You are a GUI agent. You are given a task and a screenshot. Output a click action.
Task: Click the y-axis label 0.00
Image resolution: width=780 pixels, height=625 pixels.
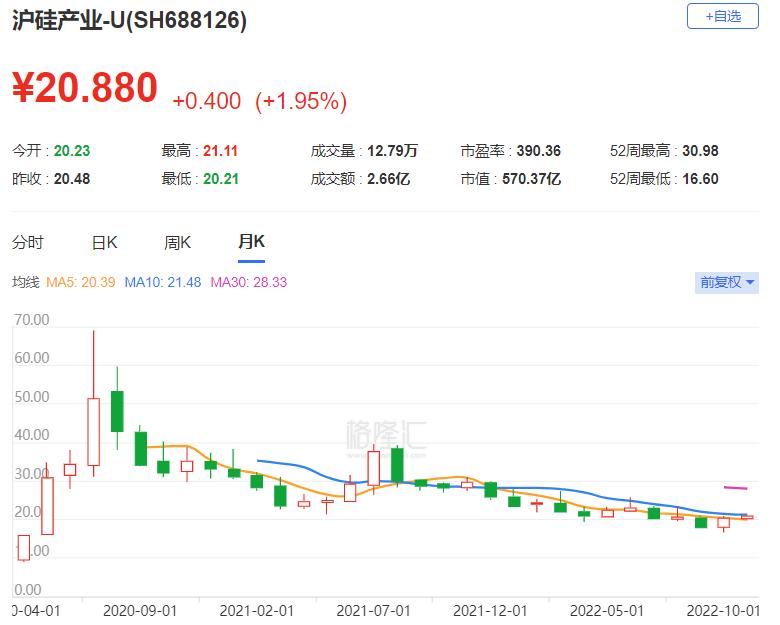click(28, 590)
